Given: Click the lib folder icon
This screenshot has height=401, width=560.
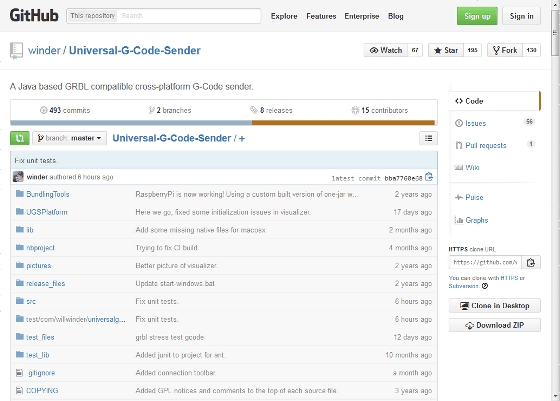Looking at the screenshot, I should 20,229.
